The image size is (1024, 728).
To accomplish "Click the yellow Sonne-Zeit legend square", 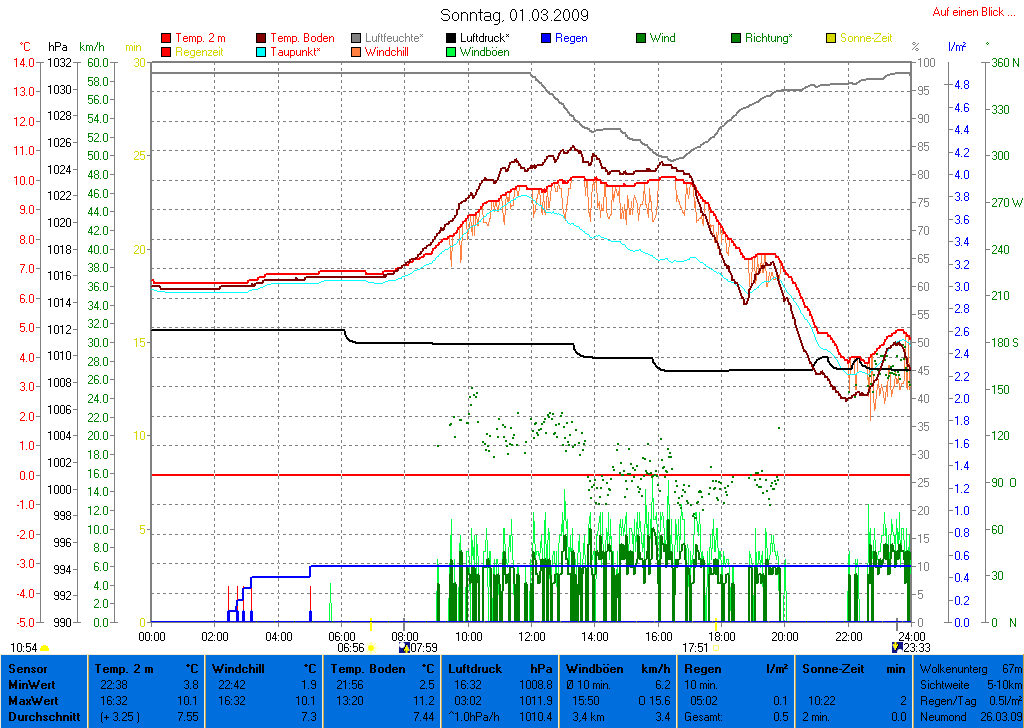I will click(x=830, y=38).
